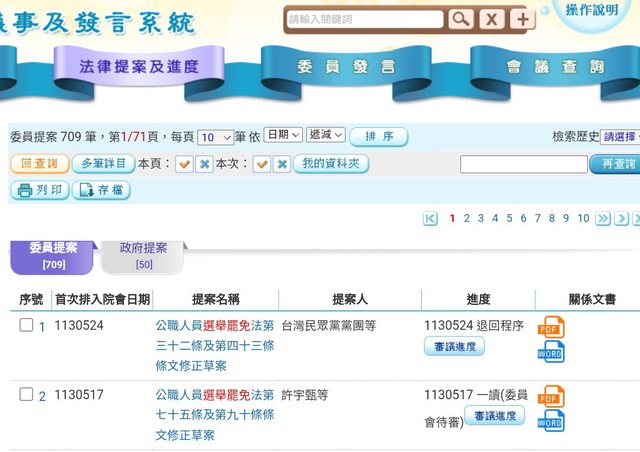Image resolution: width=640 pixels, height=452 pixels.
Task: Click 進度 column header
Action: point(478,299)
